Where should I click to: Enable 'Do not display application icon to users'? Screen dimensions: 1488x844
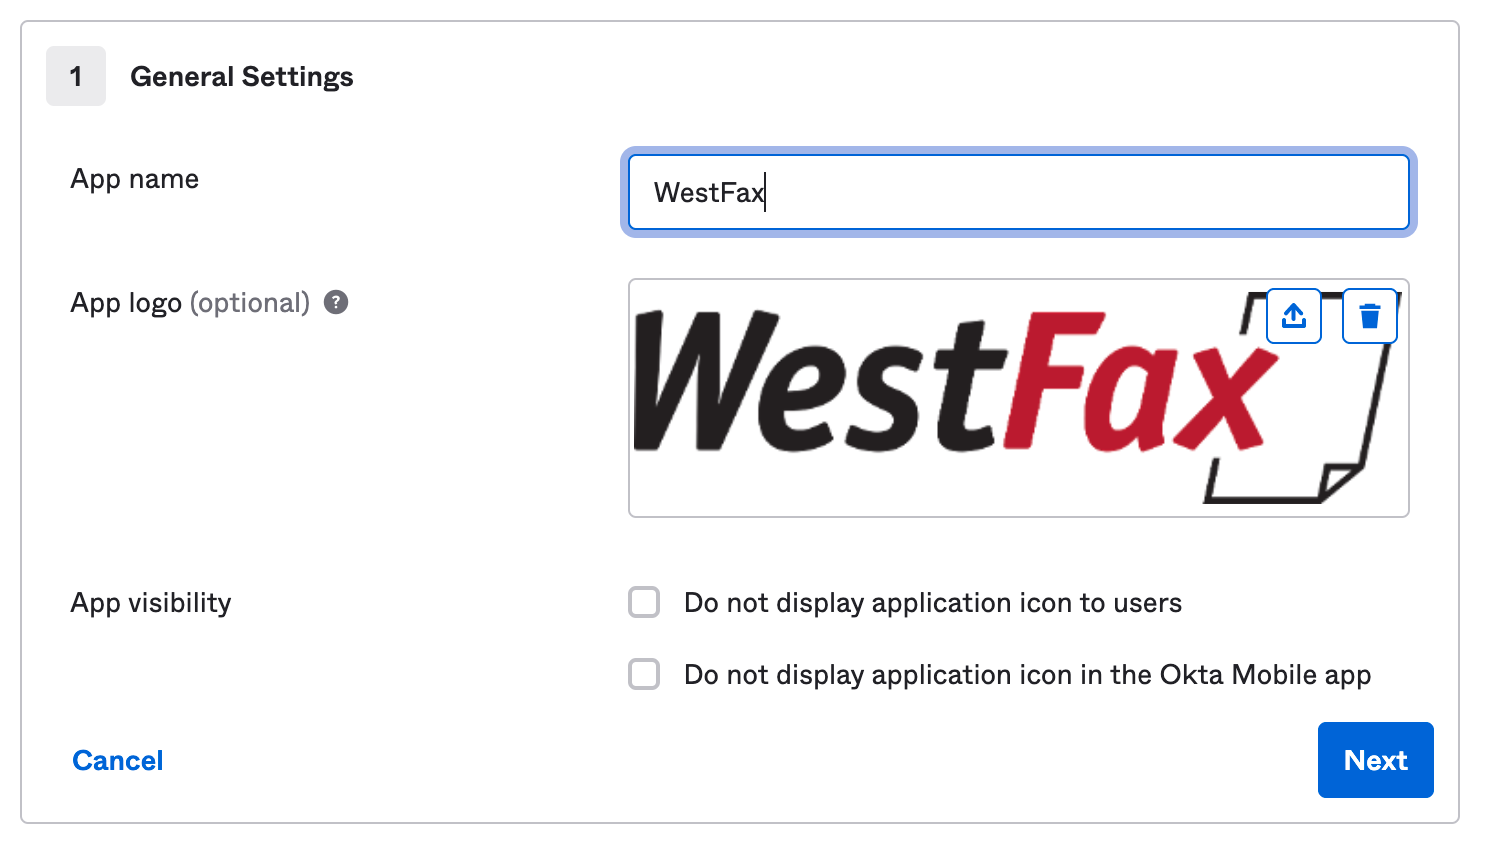tap(644, 602)
